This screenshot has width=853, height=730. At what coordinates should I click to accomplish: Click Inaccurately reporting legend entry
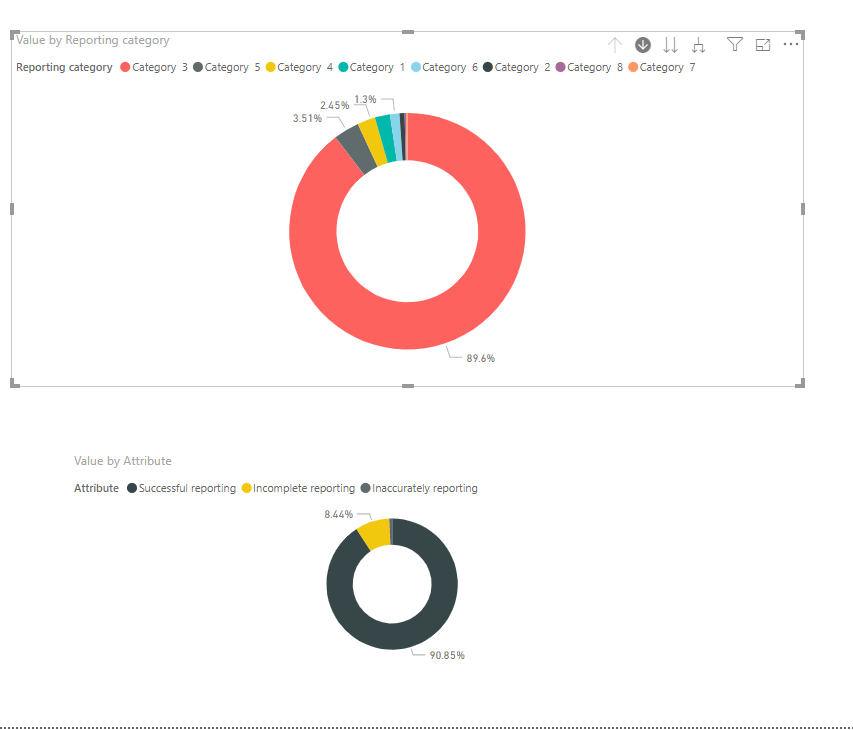419,488
